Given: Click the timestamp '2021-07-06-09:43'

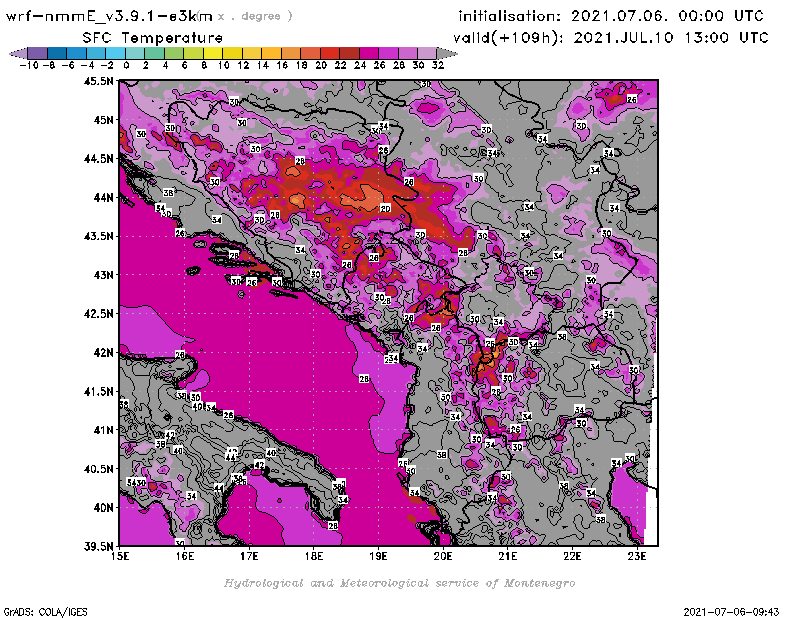Looking at the screenshot, I should 731,612.
